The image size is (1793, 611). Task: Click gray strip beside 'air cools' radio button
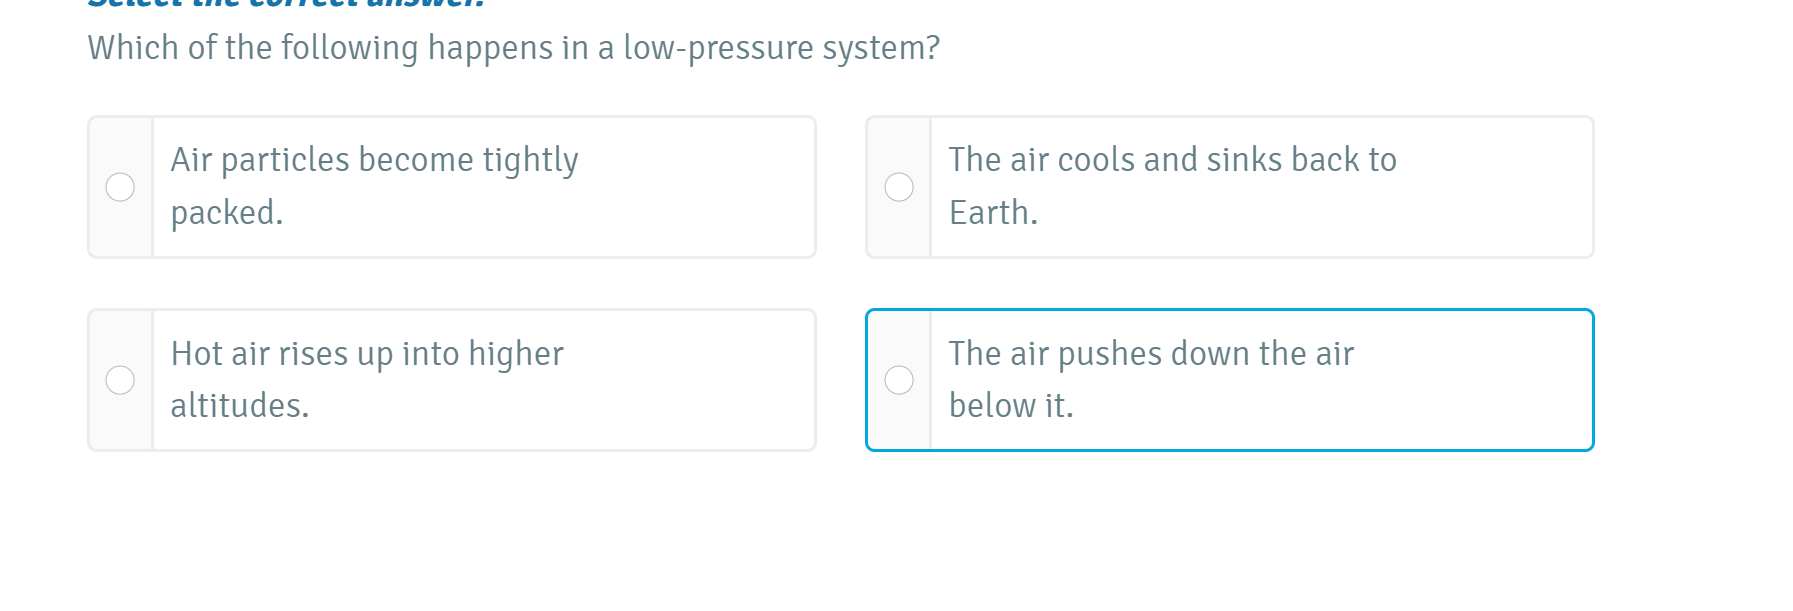click(899, 234)
